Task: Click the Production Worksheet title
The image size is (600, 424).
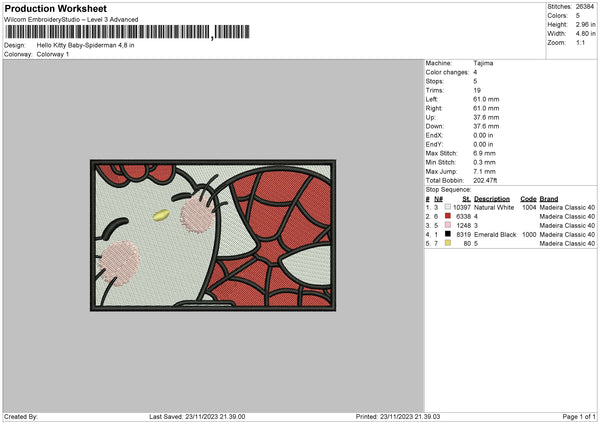Action: click(x=55, y=8)
